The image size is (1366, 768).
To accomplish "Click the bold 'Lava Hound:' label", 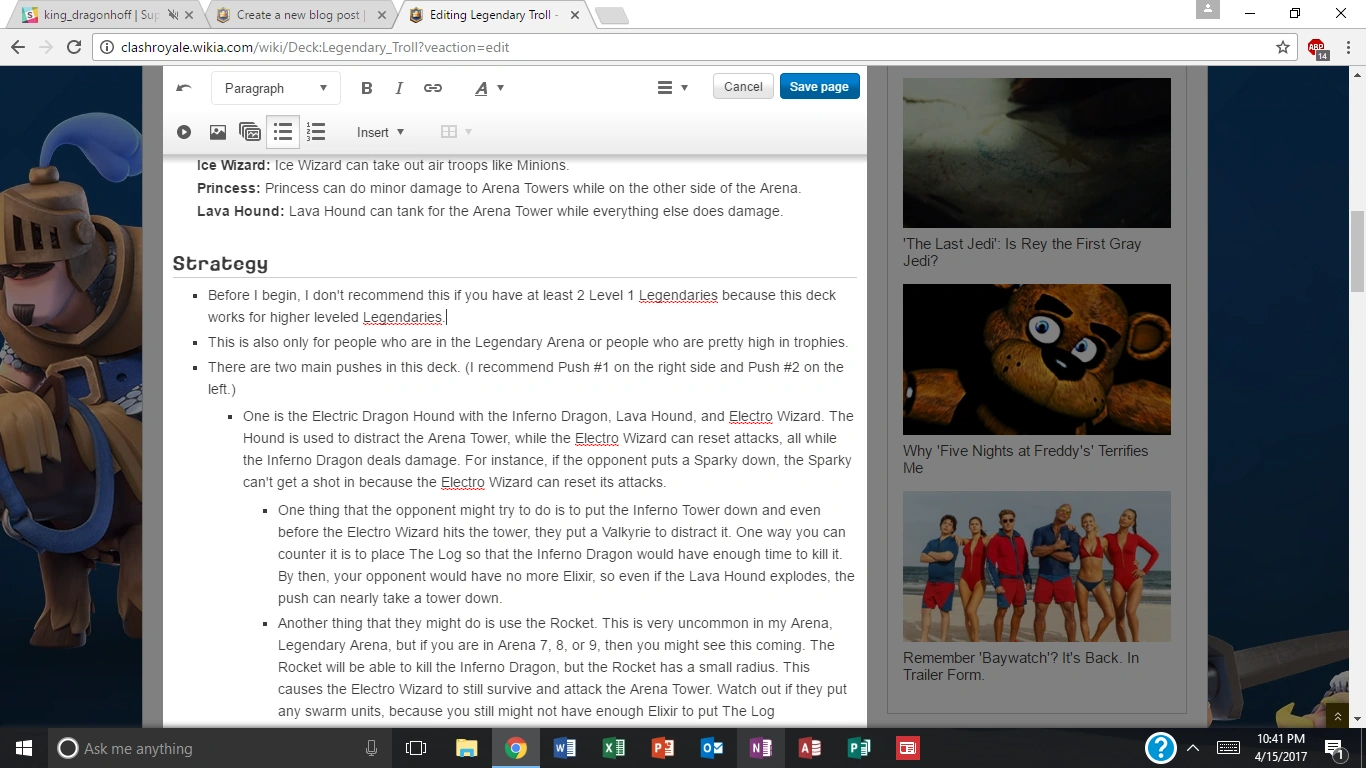I will pyautogui.click(x=241, y=211).
